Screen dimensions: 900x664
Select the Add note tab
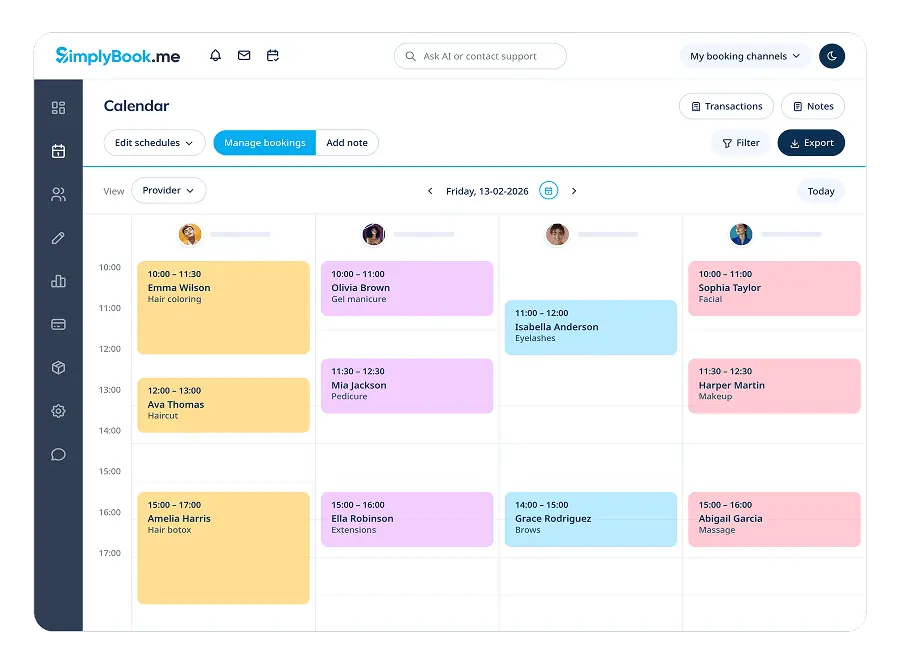click(347, 142)
